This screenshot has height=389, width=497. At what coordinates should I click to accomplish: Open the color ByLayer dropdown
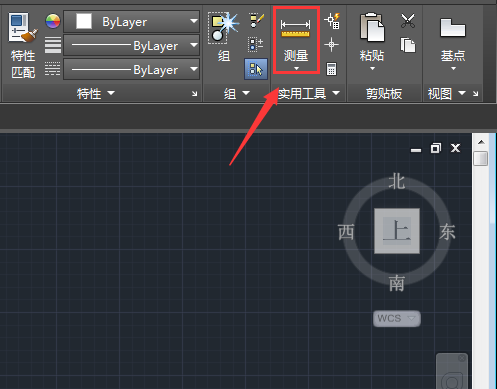[x=194, y=21]
